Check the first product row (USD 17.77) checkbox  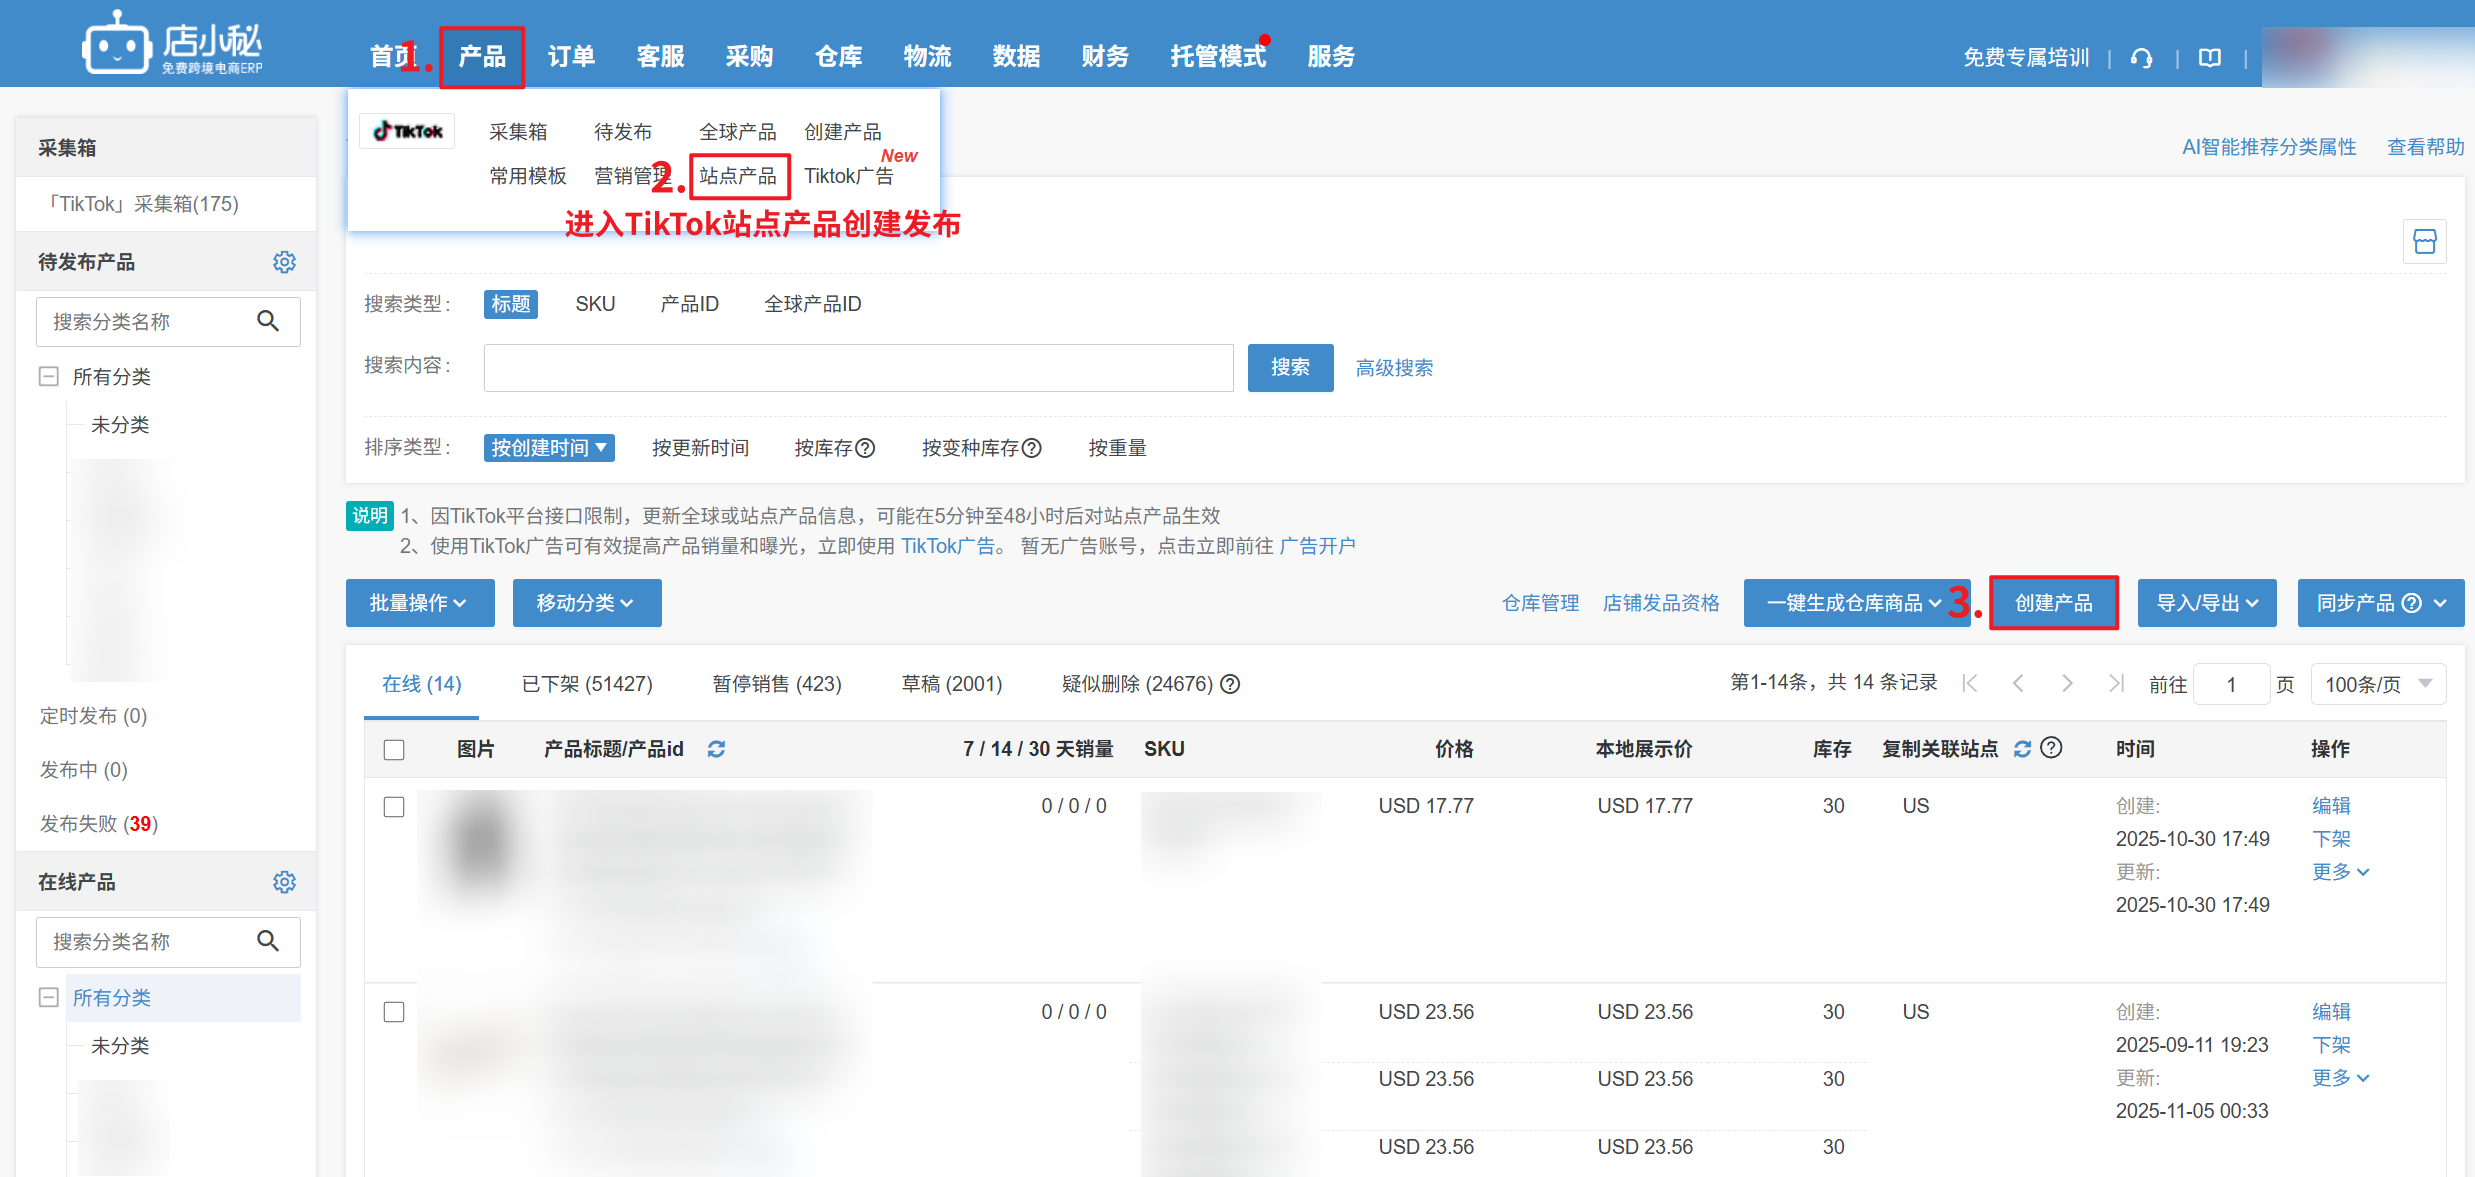tap(394, 807)
